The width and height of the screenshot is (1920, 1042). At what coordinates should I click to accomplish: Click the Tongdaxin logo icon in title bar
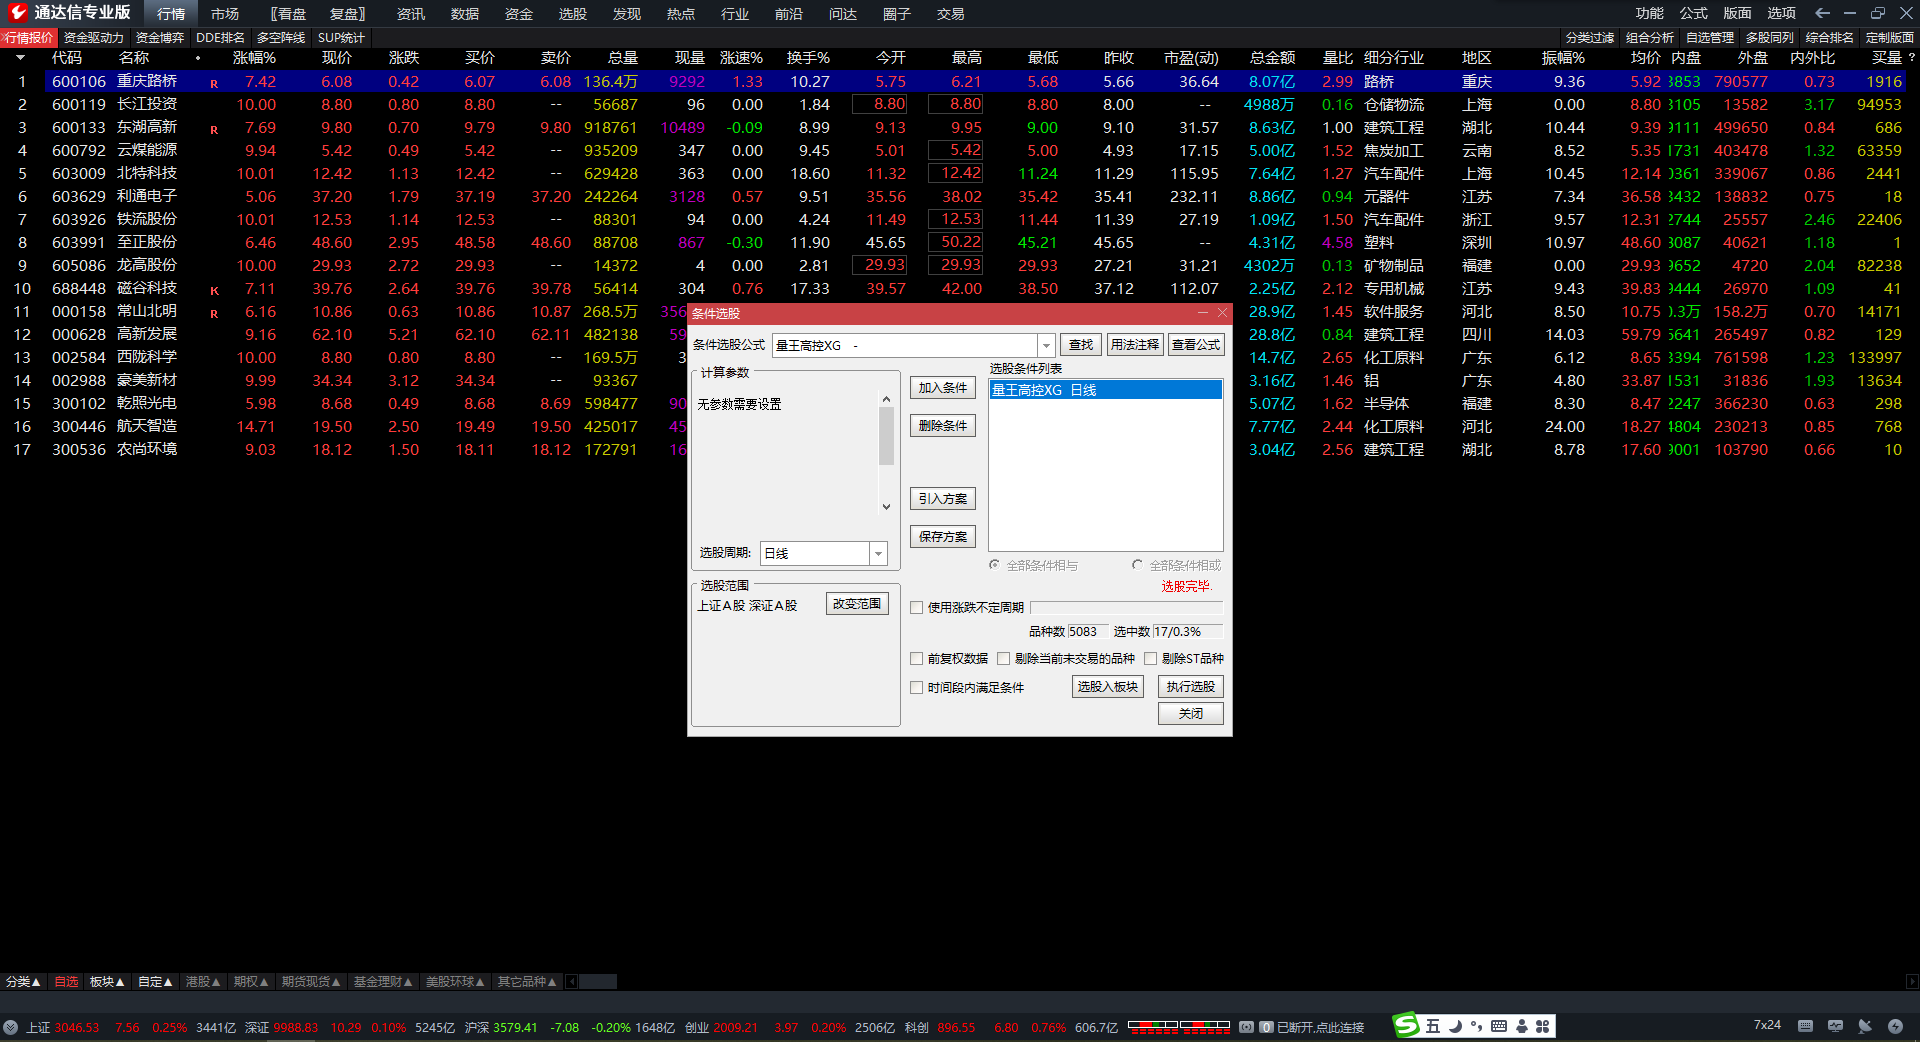click(x=17, y=13)
